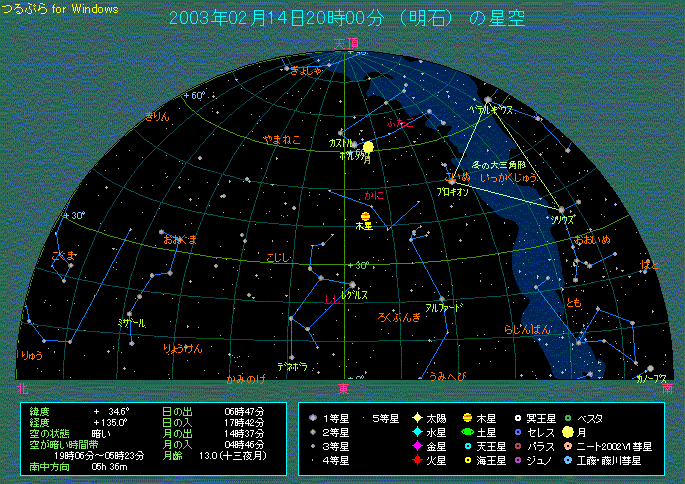Viewport: 685px width, 484px height.
Task: Click the yellow Moon disc near Pollux
Action: click(369, 147)
